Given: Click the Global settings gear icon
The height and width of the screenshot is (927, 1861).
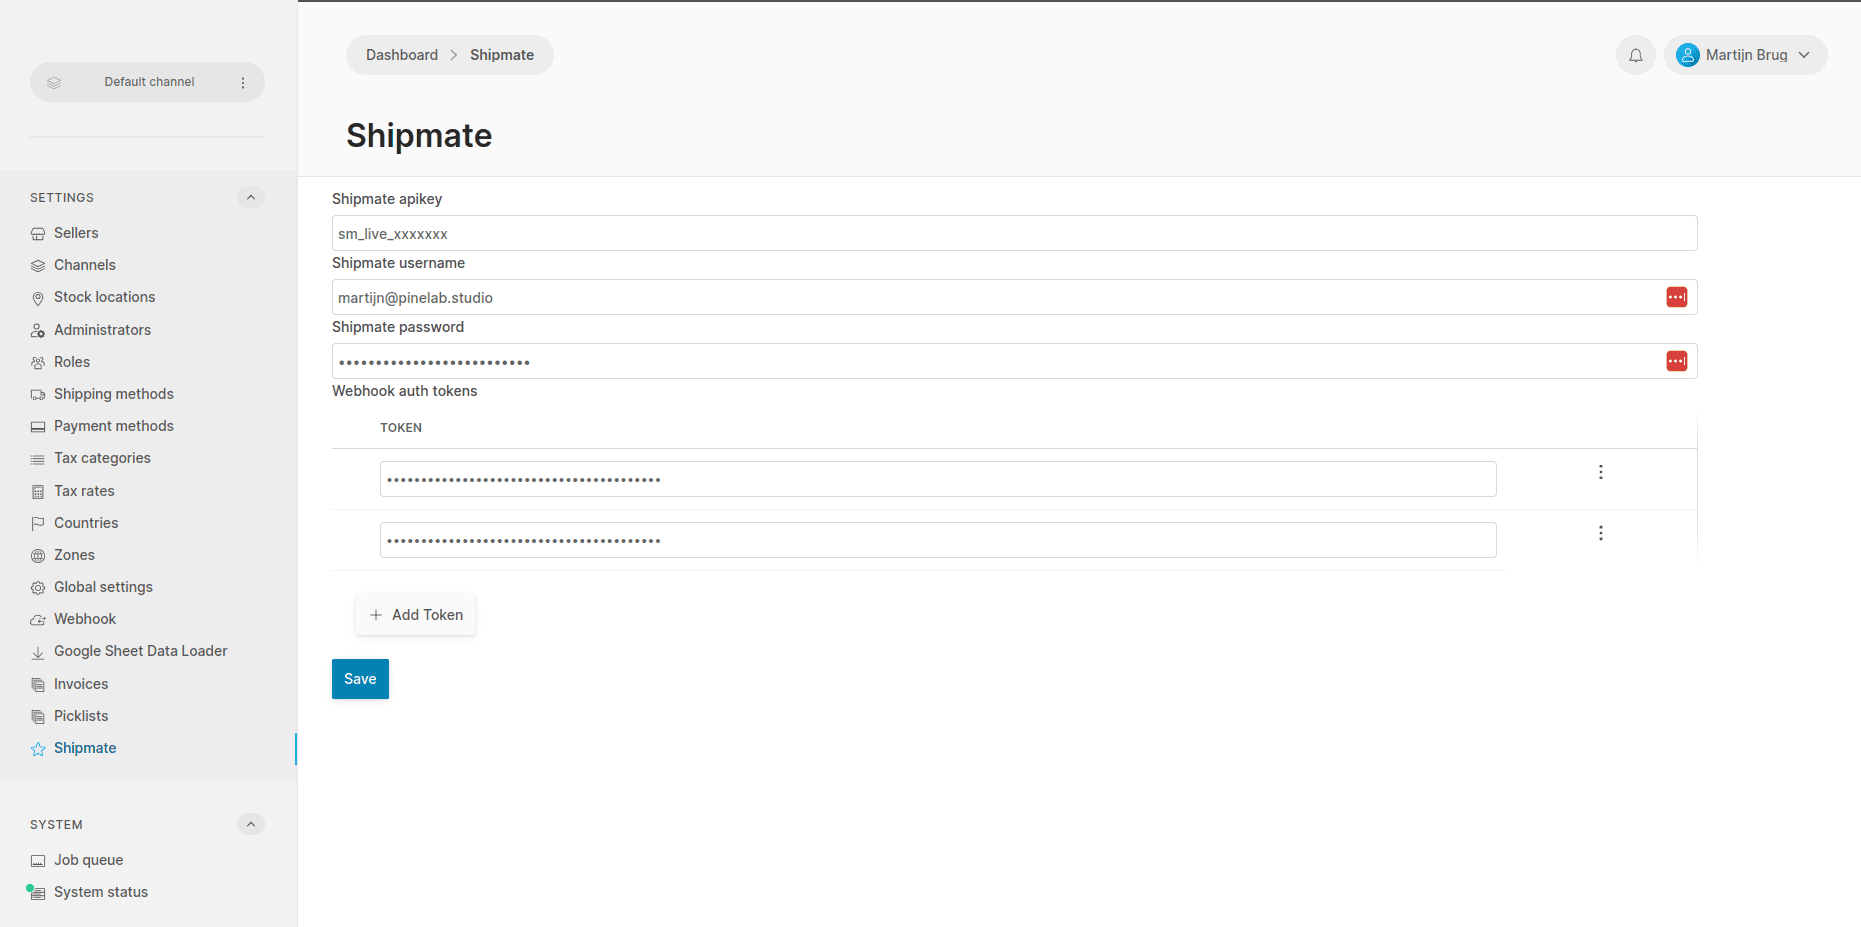Looking at the screenshot, I should [38, 588].
